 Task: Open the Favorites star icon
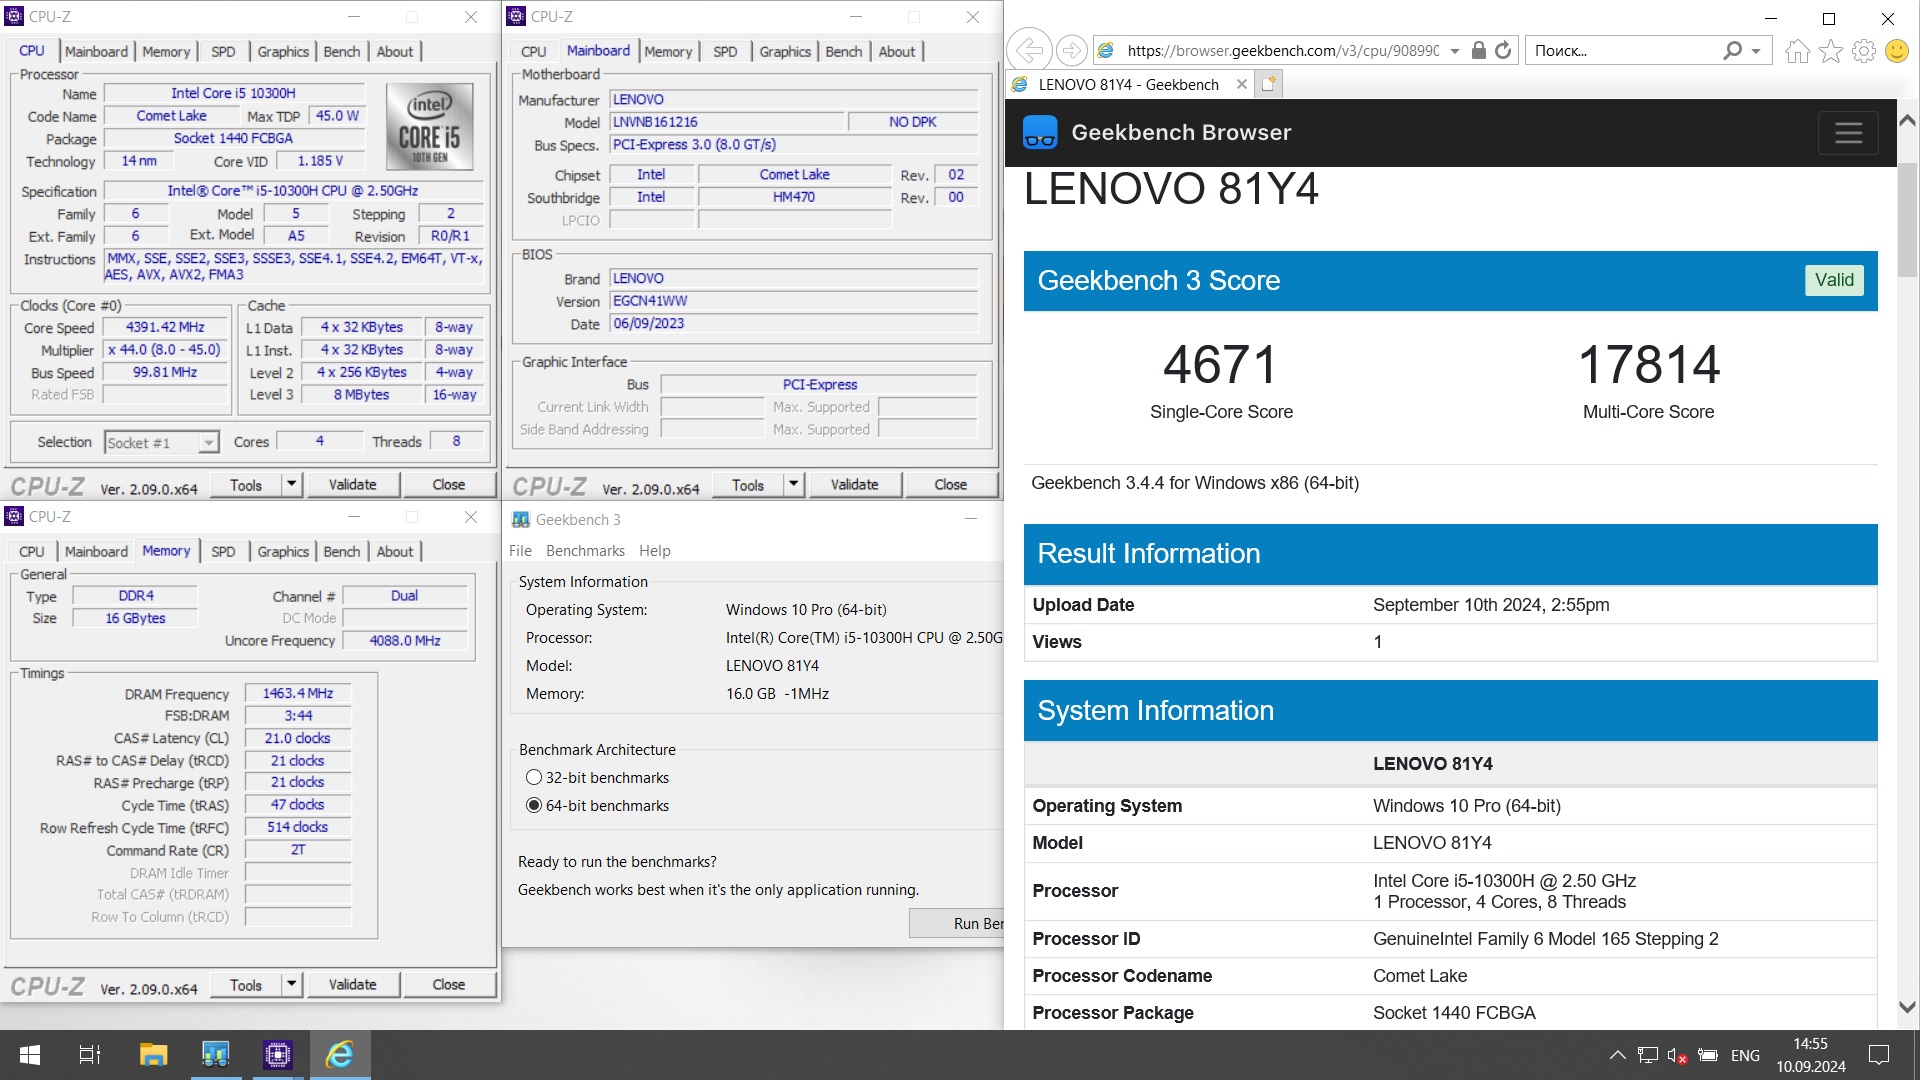click(x=1831, y=51)
